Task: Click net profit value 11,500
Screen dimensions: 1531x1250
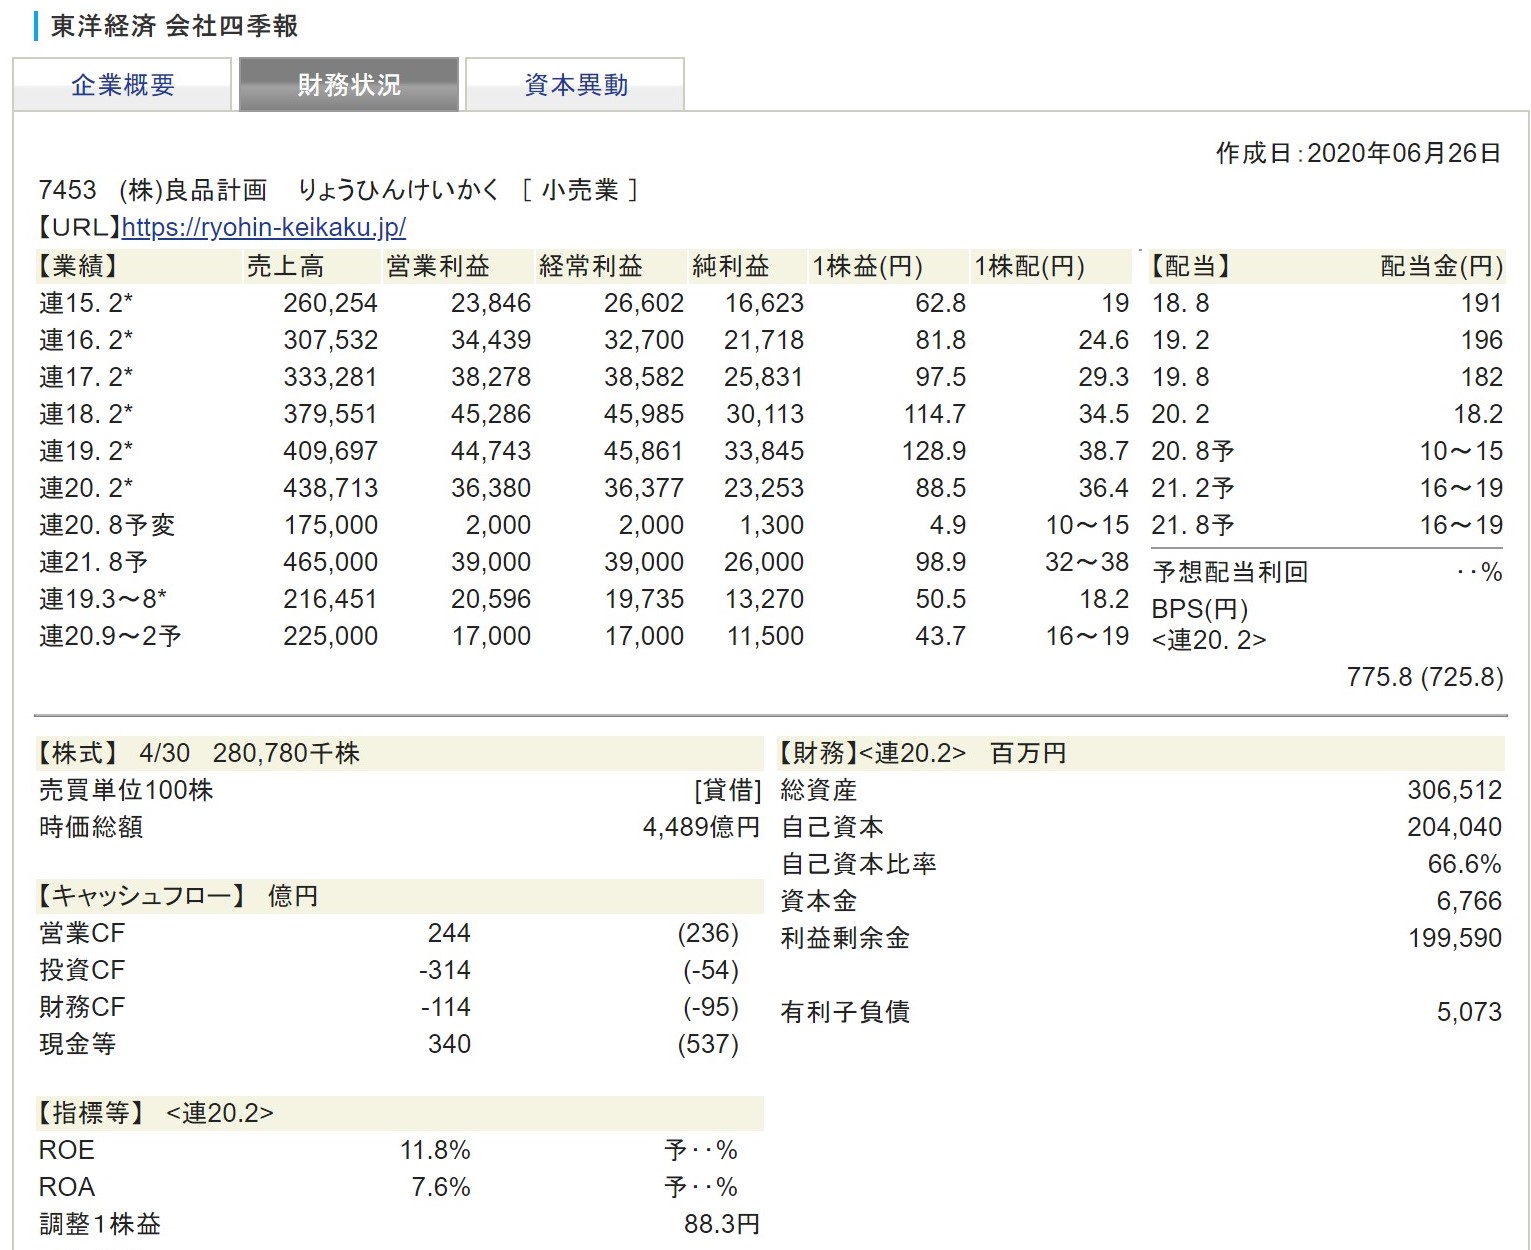Action: tap(765, 636)
